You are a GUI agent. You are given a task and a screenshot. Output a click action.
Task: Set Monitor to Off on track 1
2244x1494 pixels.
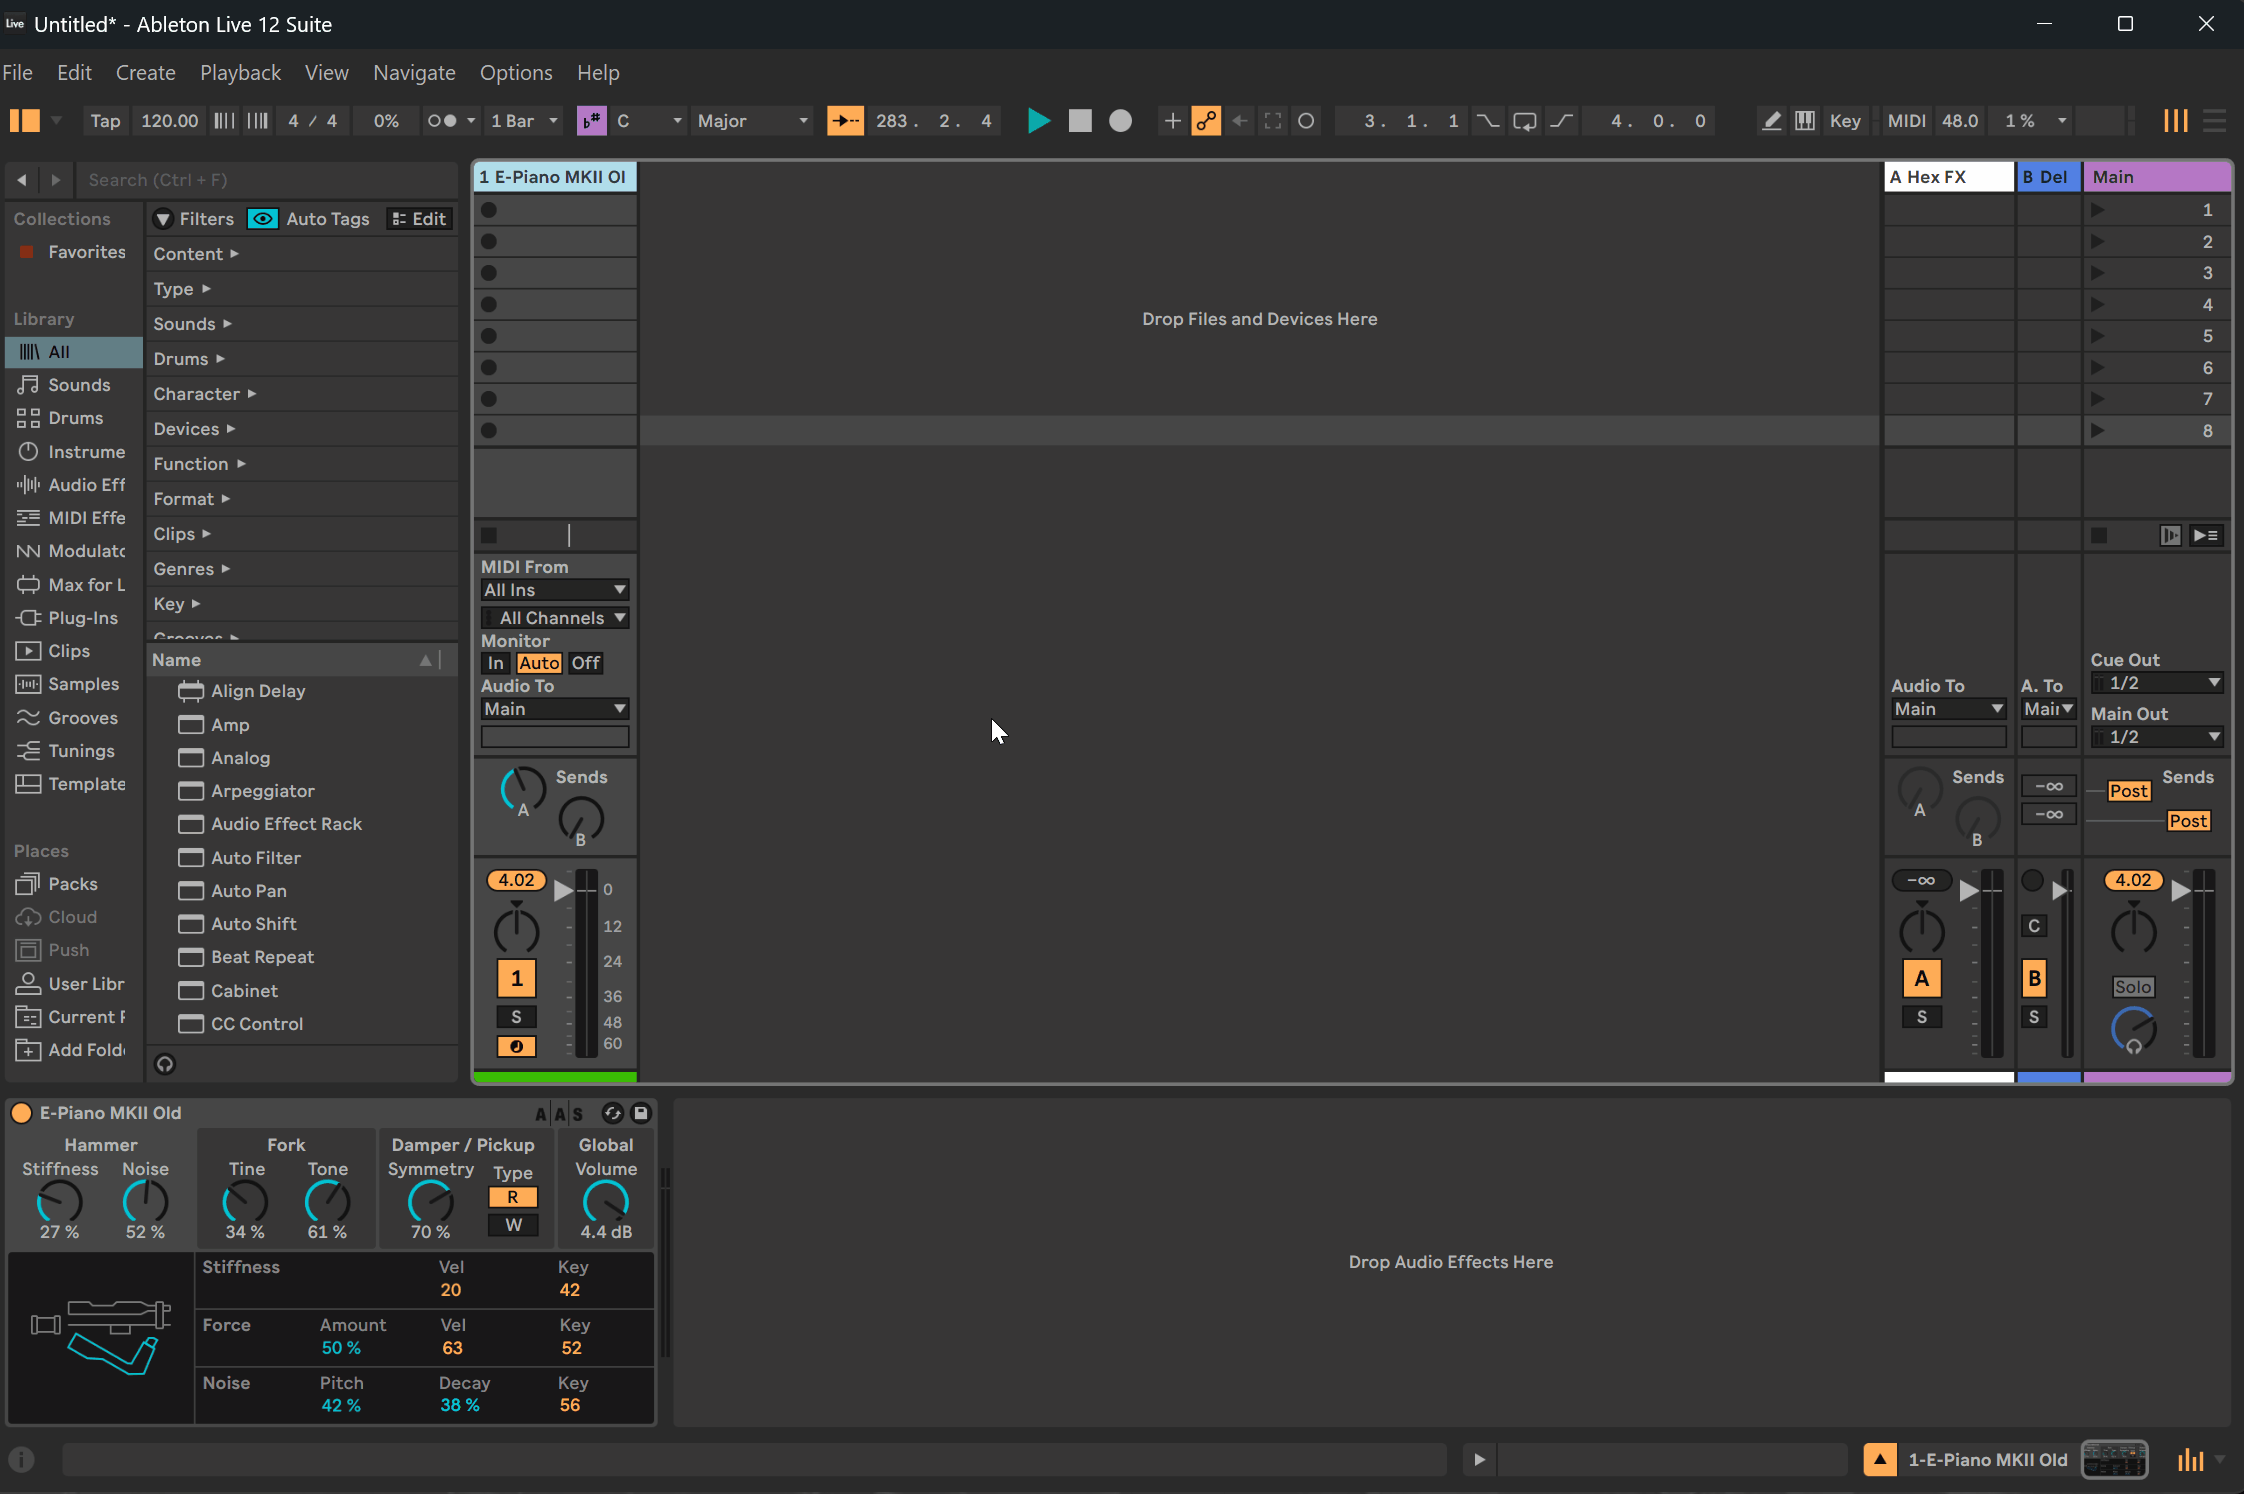click(x=585, y=663)
